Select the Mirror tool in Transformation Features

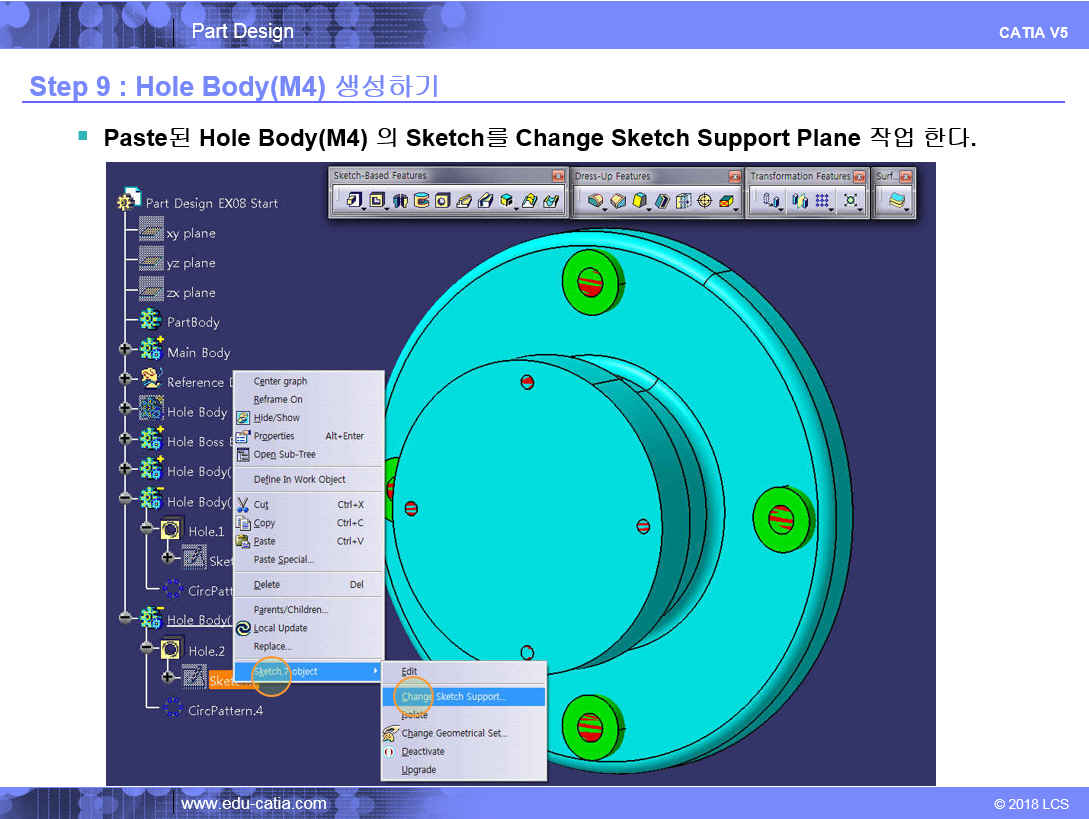798,201
